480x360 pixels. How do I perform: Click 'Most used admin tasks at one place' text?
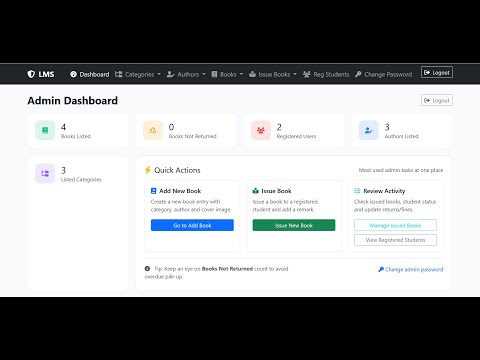click(x=401, y=170)
